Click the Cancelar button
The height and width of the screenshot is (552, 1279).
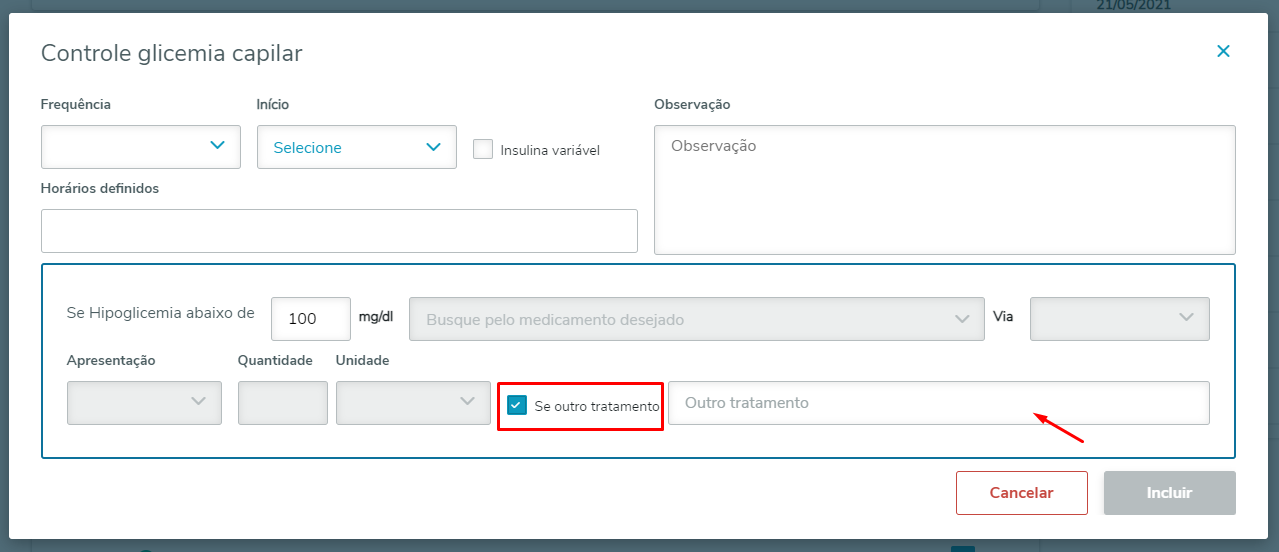1021,493
